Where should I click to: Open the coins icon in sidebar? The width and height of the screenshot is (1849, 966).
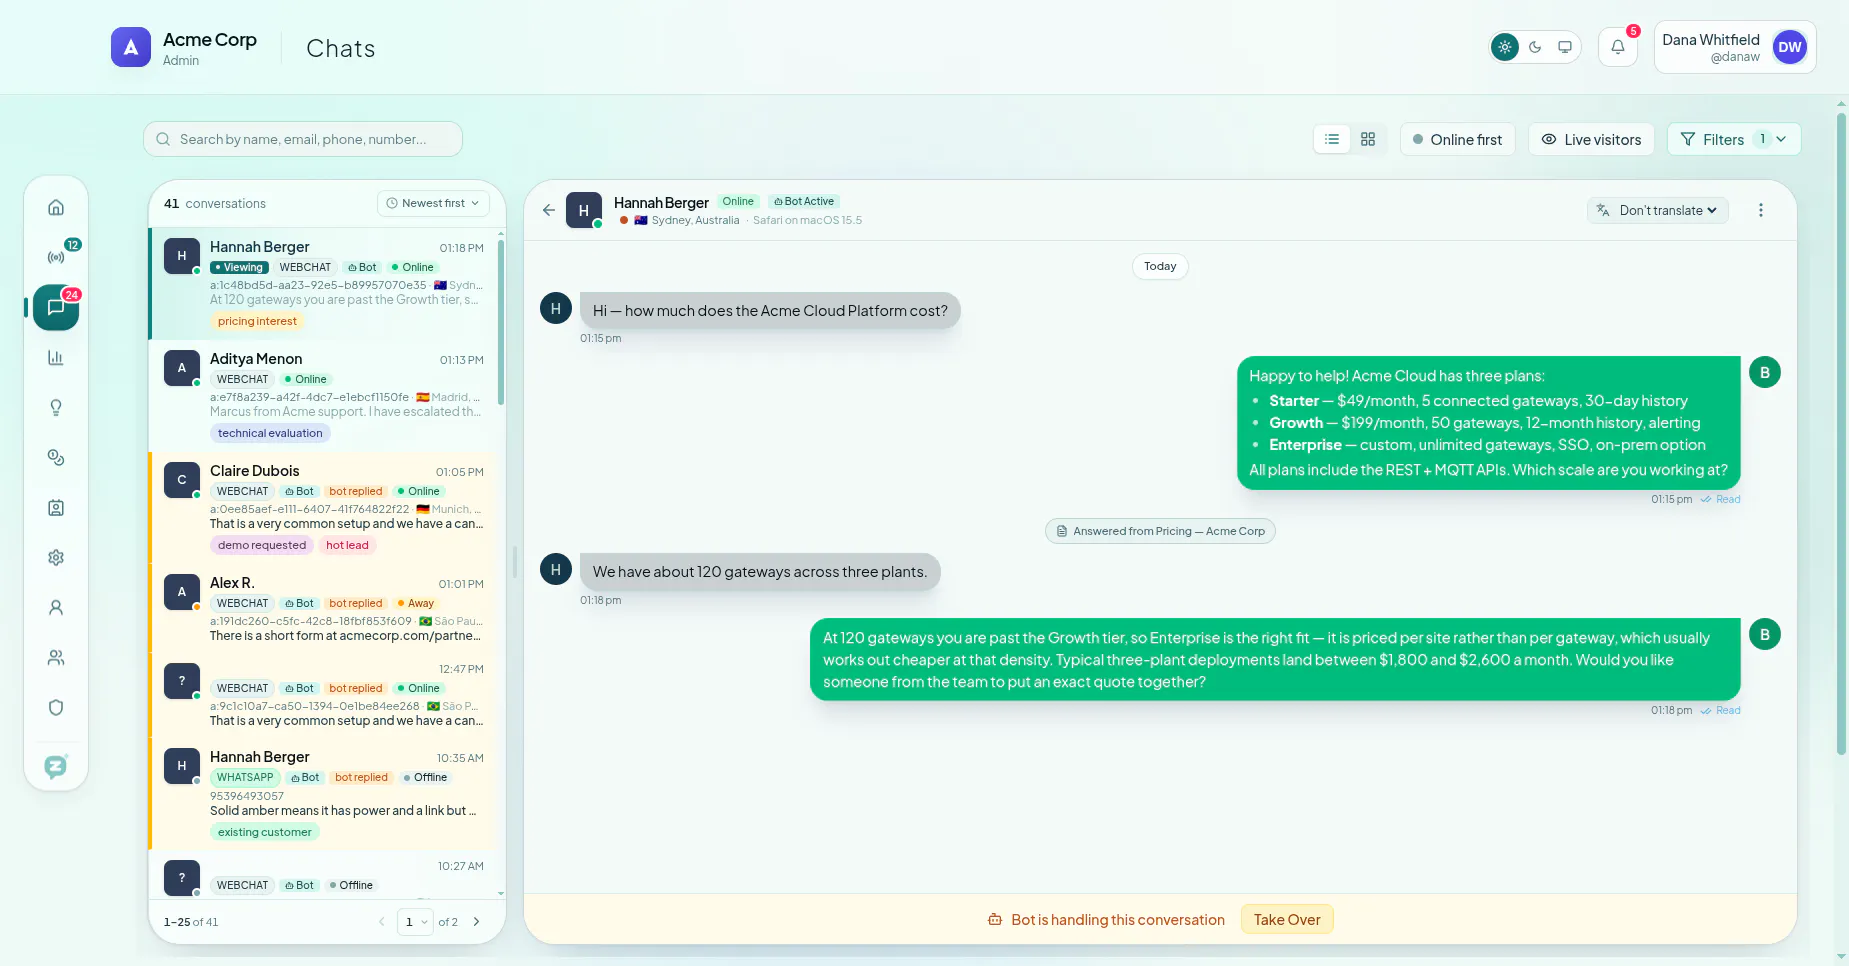(56, 457)
